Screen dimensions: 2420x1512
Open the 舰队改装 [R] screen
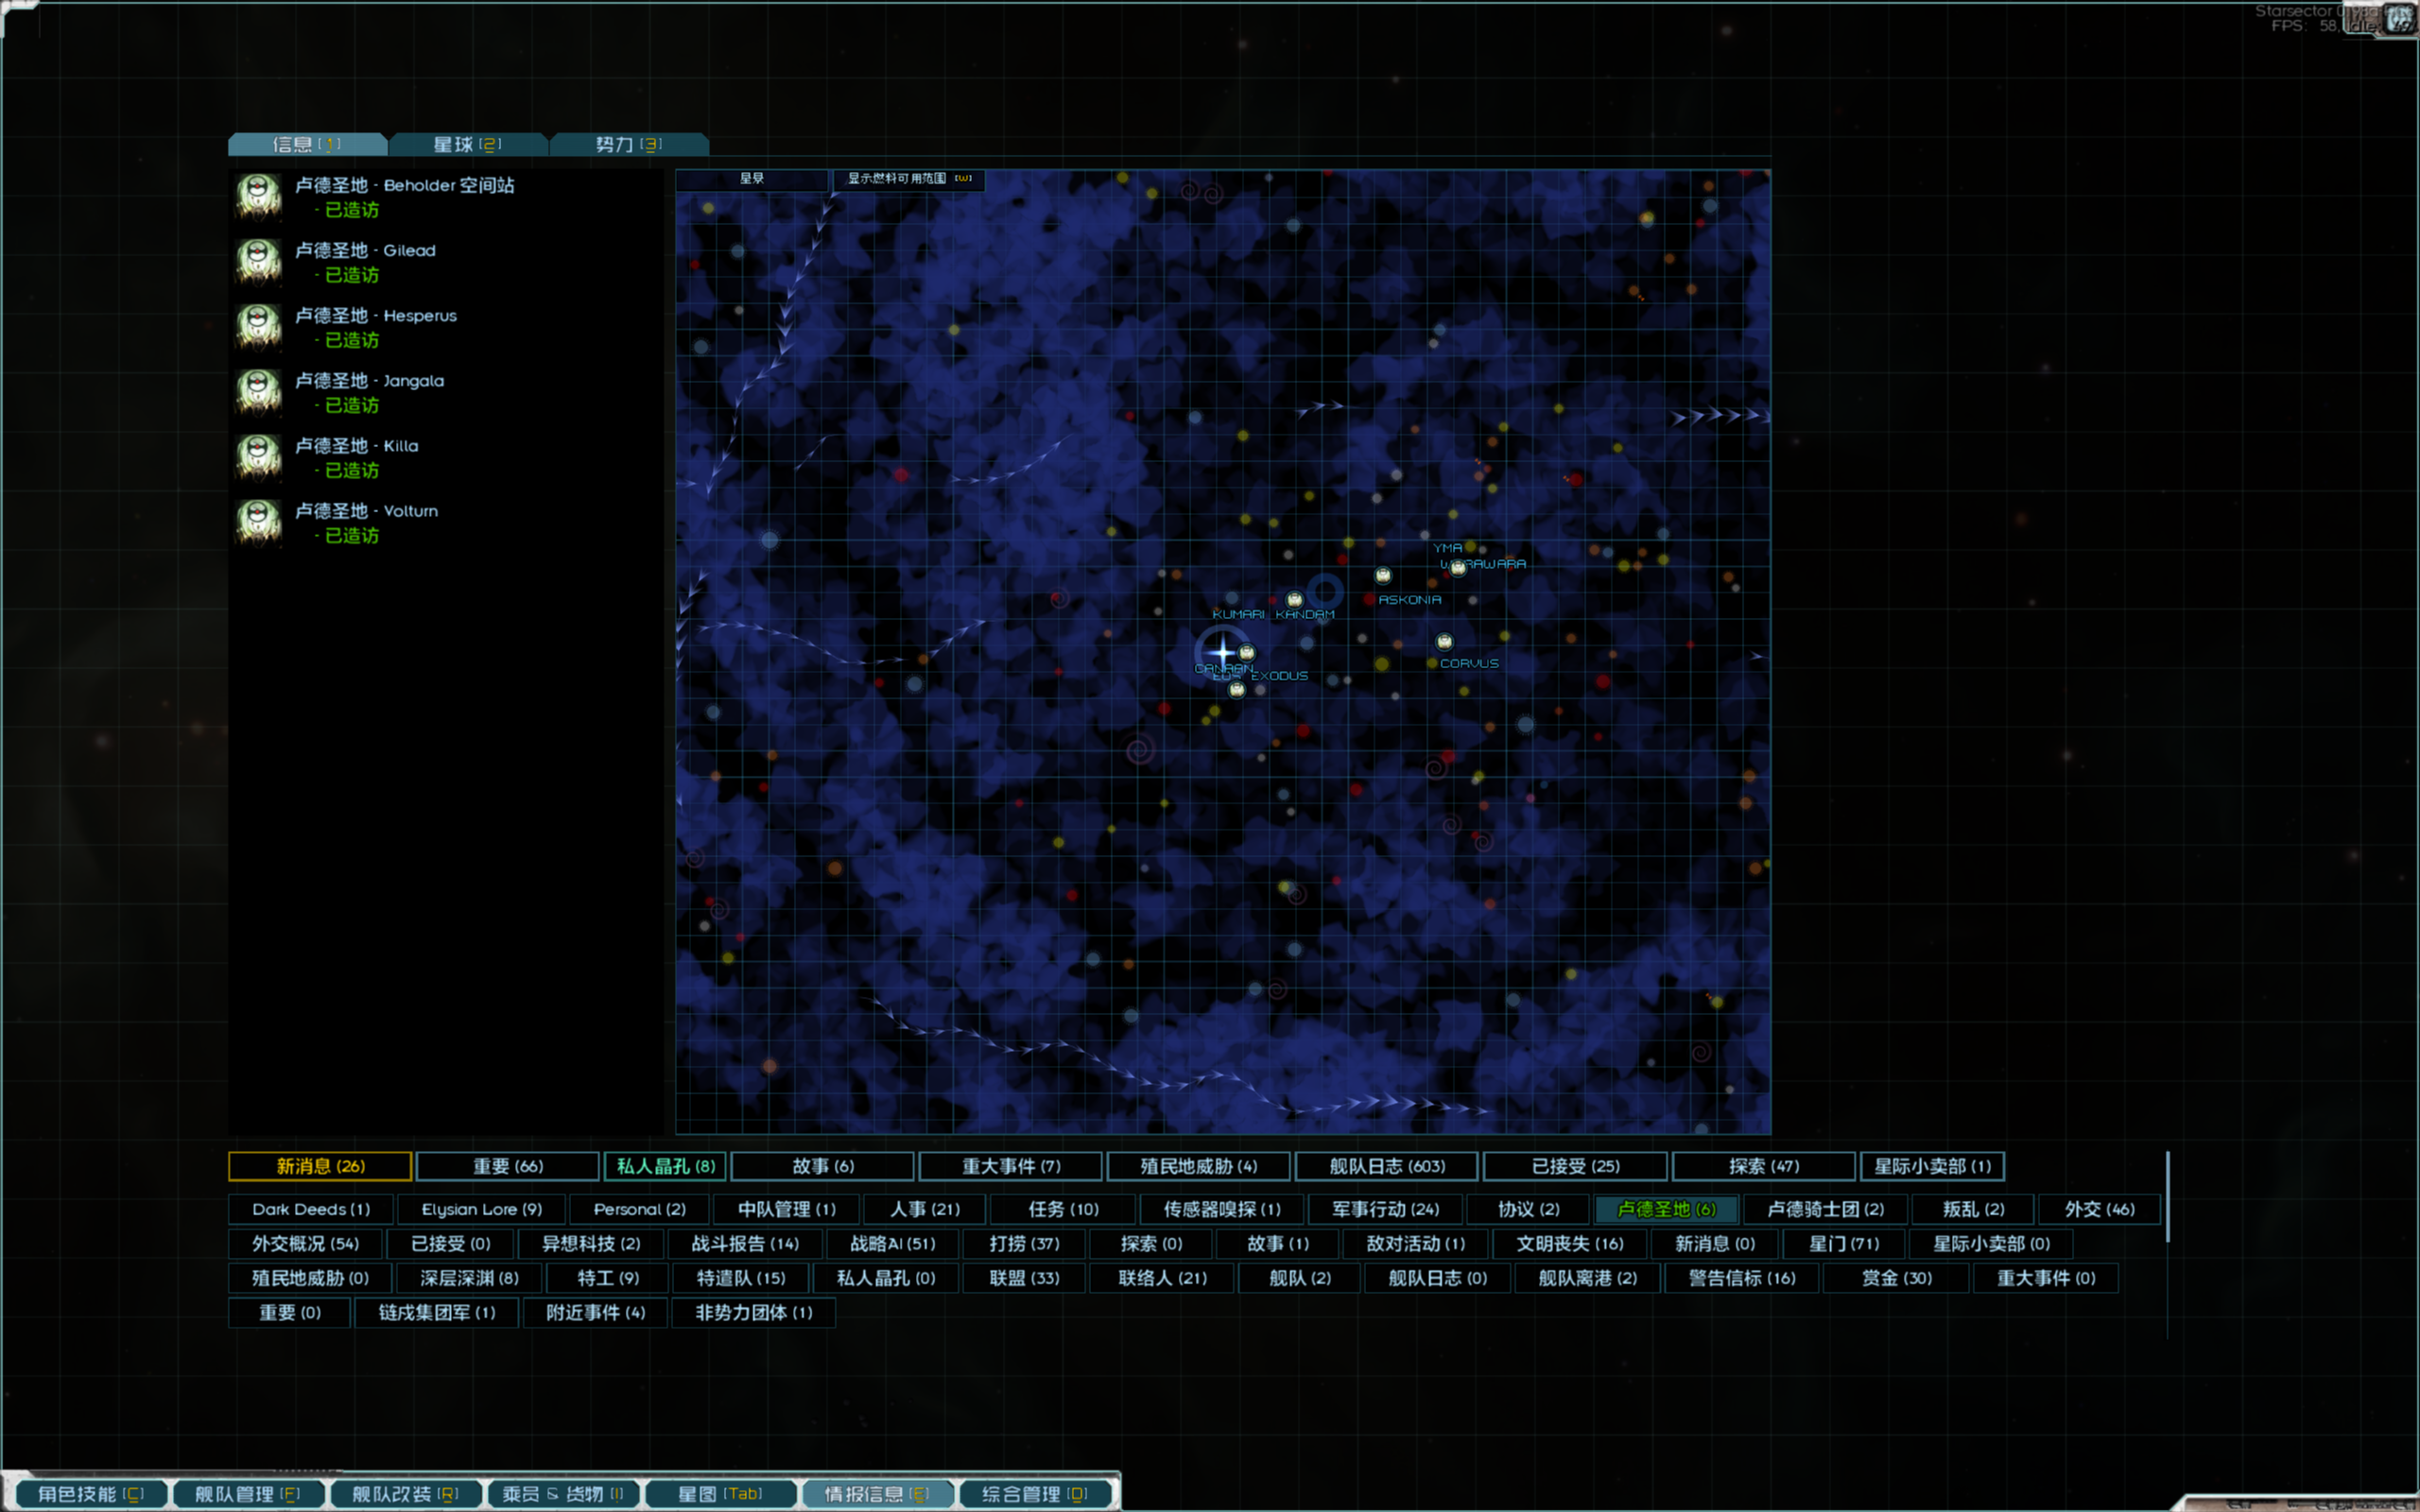(405, 1494)
